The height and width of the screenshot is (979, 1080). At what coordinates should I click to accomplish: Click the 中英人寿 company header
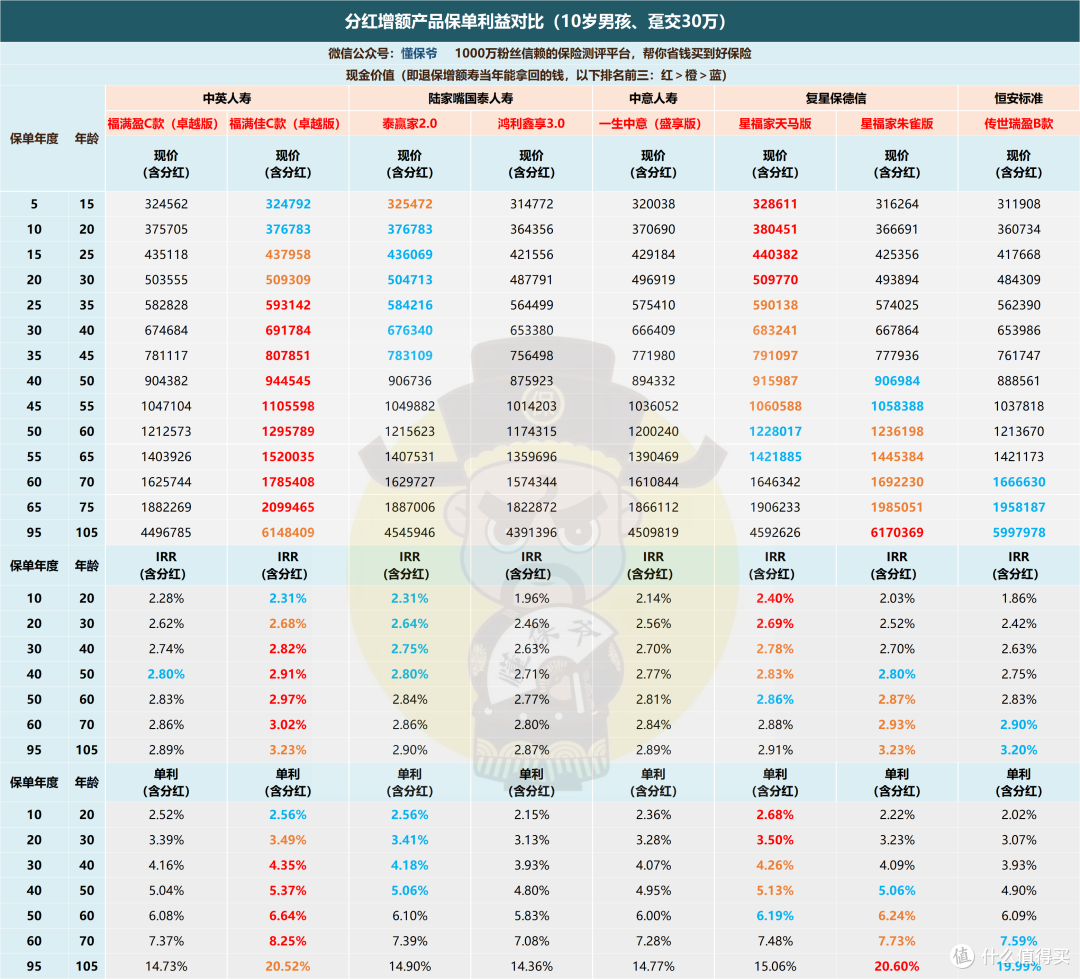227,99
